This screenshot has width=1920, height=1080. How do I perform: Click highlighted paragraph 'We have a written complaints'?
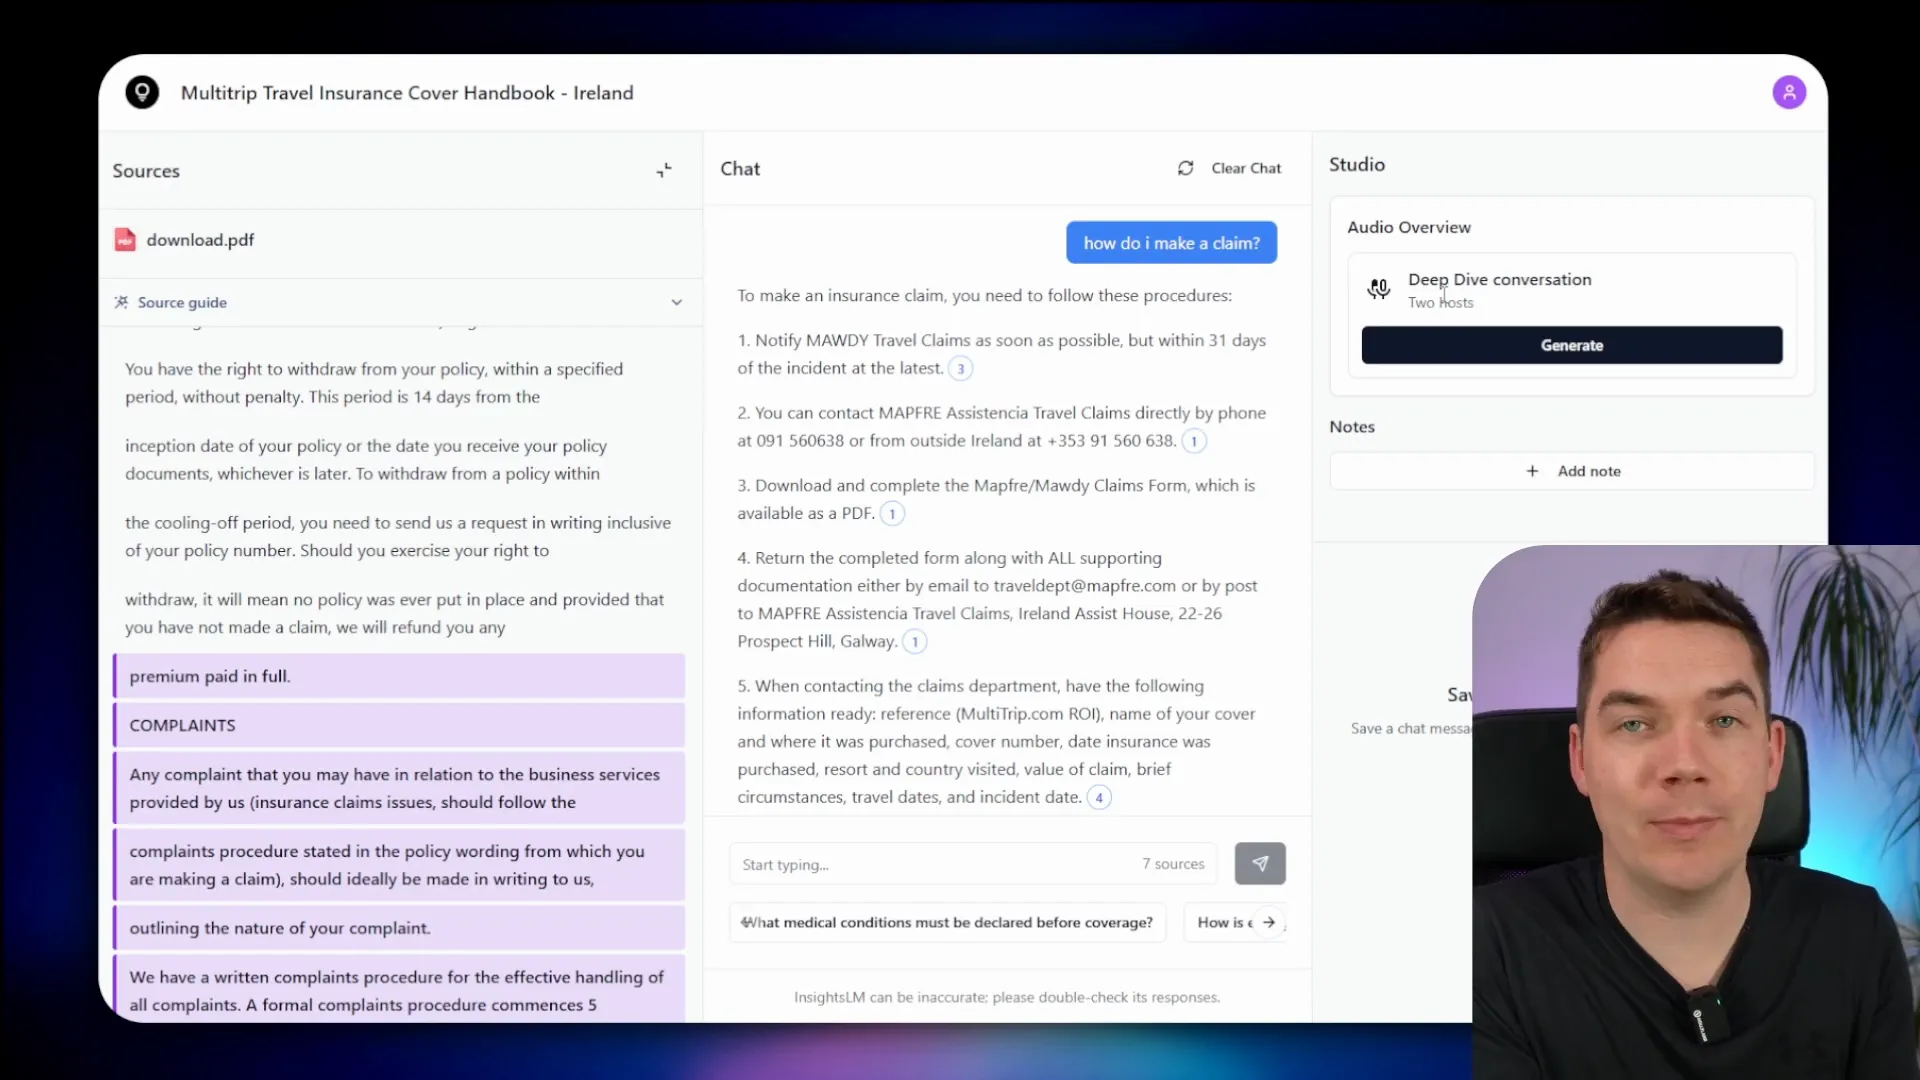tap(400, 988)
